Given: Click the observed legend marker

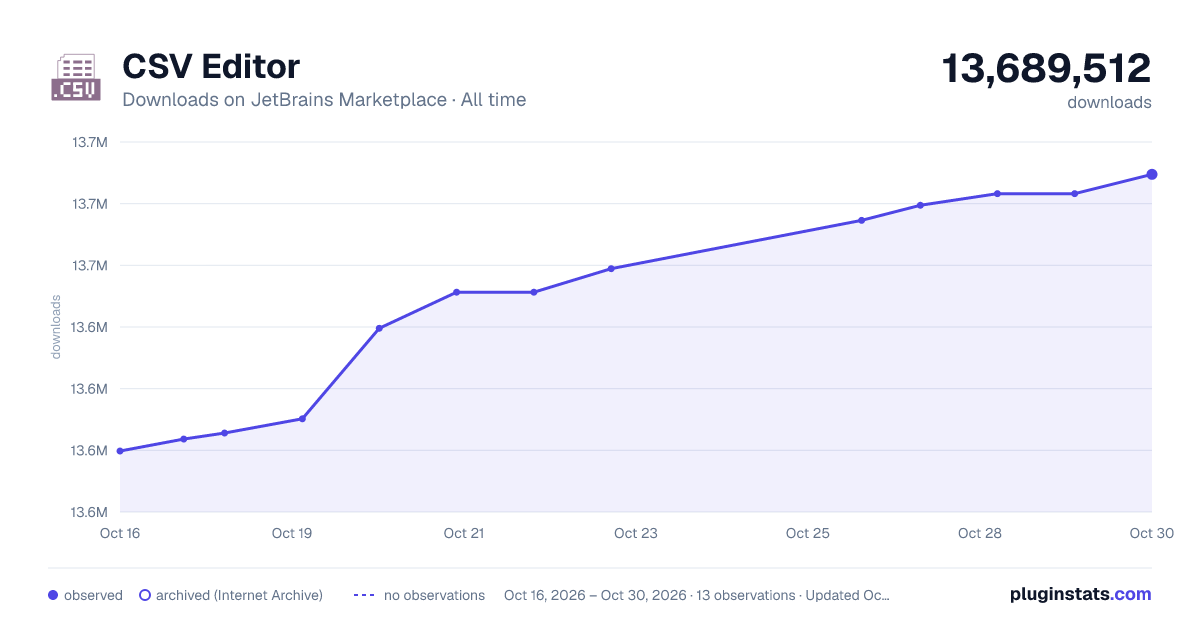Looking at the screenshot, I should coord(53,595).
